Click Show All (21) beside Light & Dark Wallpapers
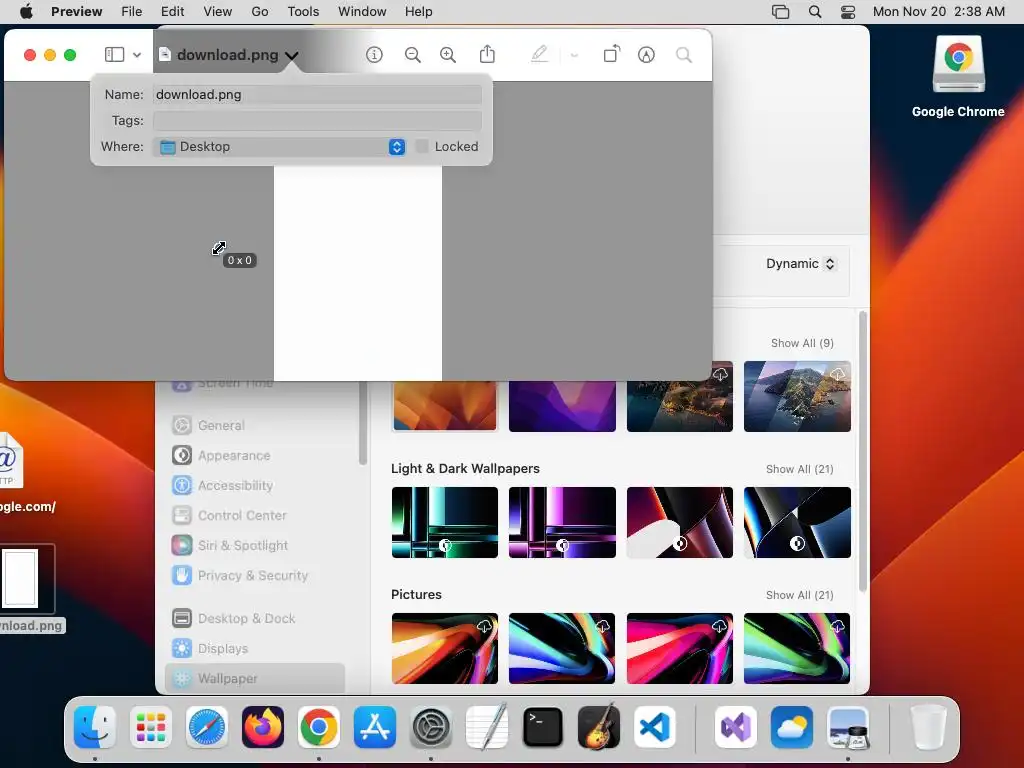Viewport: 1024px width, 768px height. [x=799, y=470]
